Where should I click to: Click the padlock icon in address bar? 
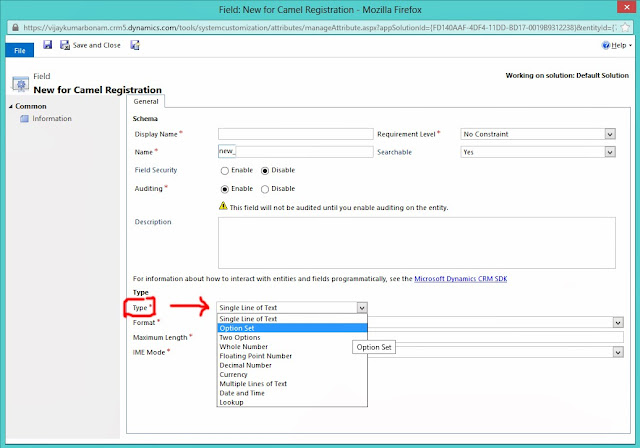15,27
